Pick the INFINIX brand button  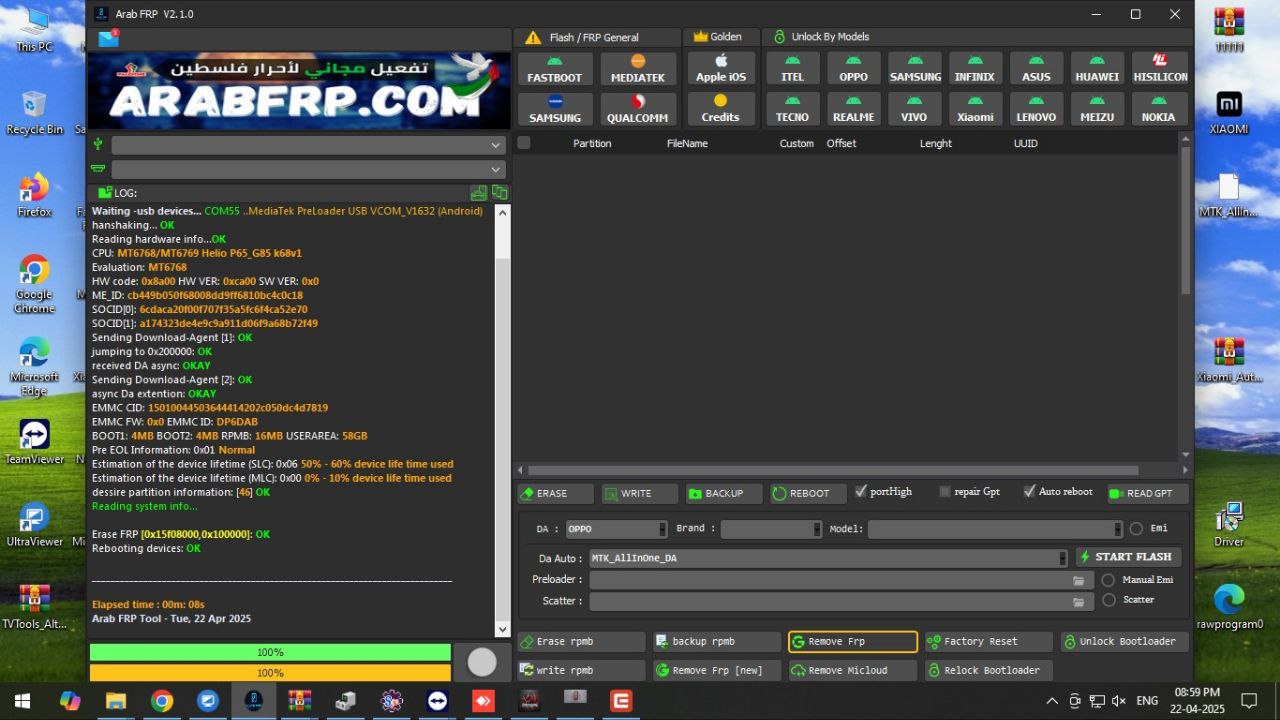[975, 69]
